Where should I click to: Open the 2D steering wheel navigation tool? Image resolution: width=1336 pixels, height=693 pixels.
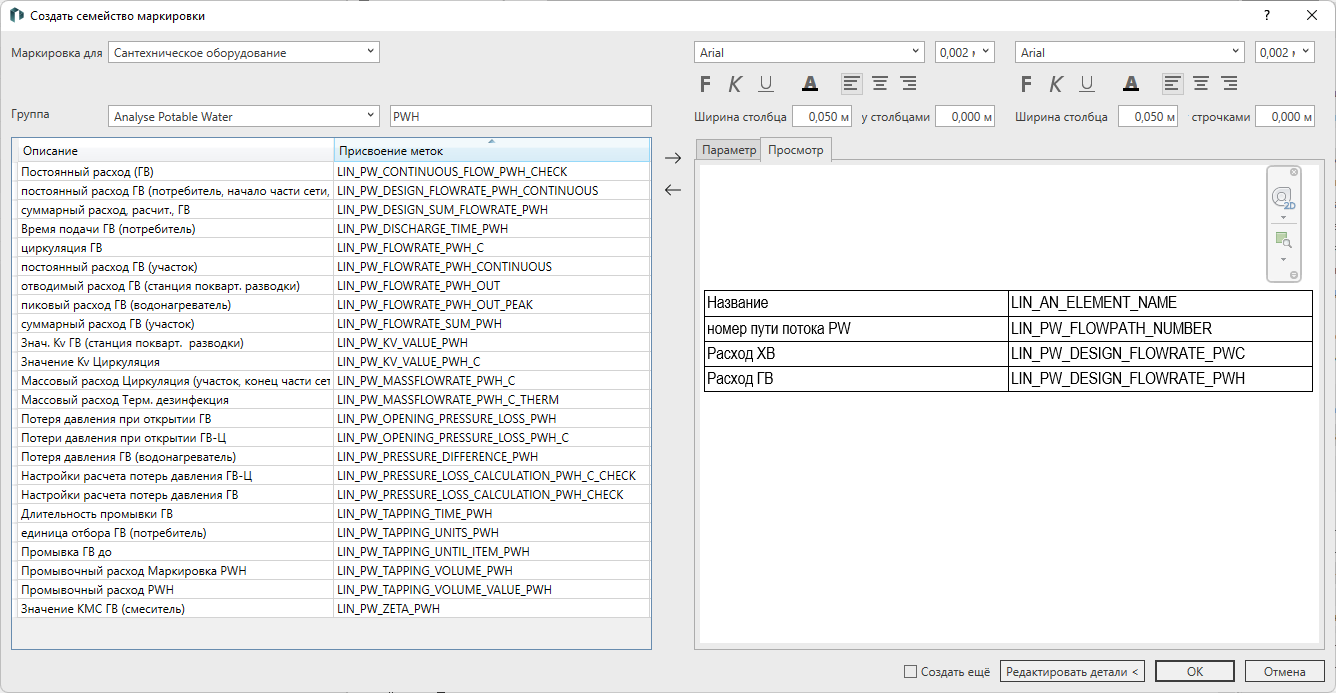pos(1282,198)
